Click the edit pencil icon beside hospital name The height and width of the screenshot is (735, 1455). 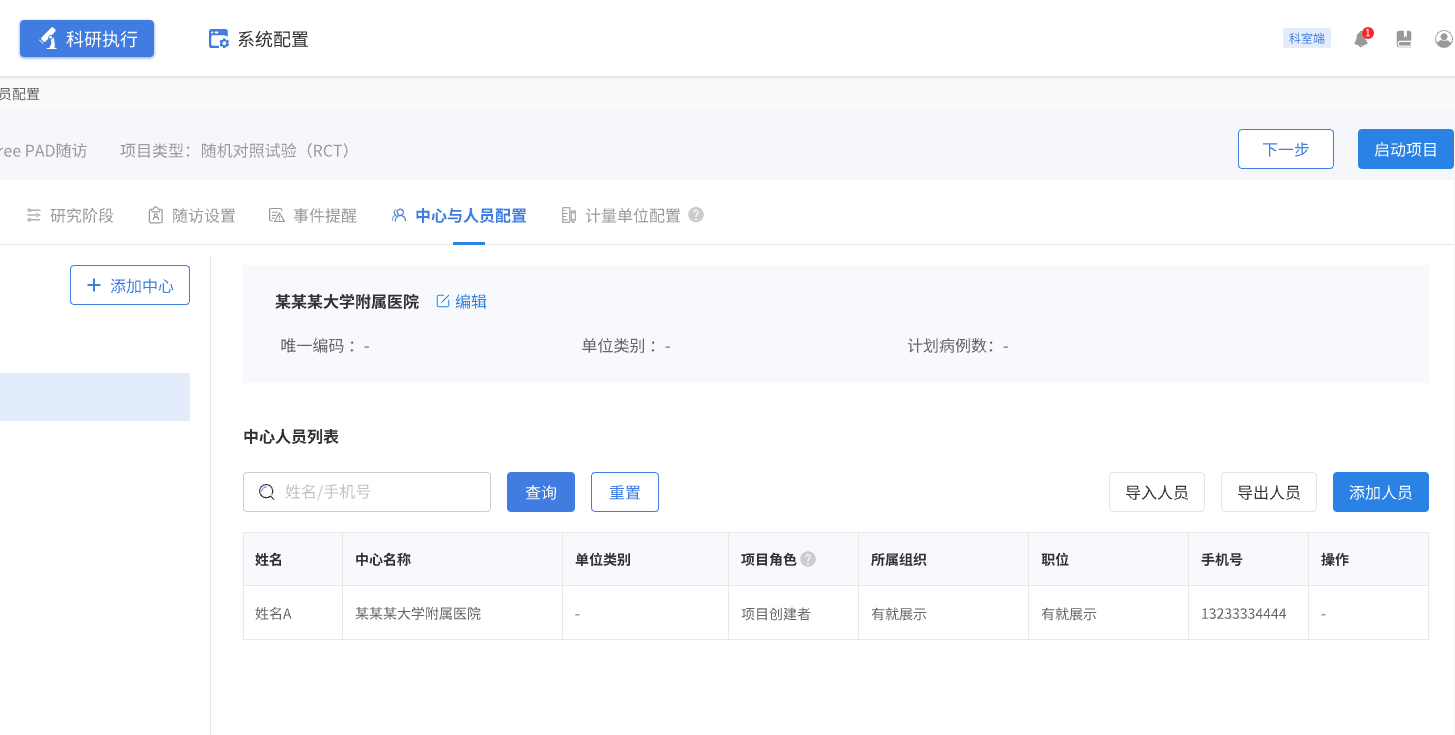pyautogui.click(x=443, y=301)
